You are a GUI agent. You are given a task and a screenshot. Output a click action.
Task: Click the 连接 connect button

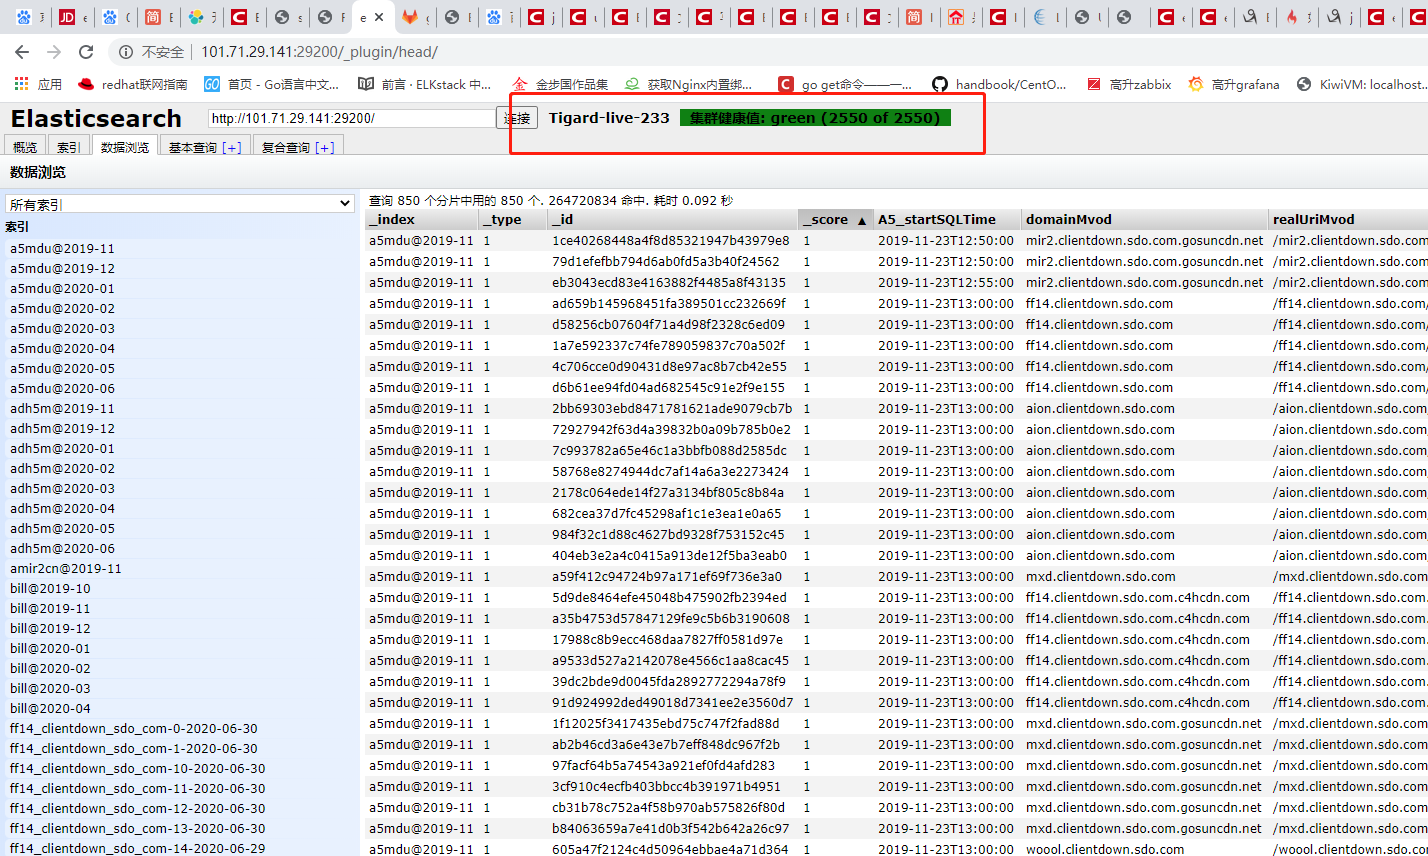(516, 117)
